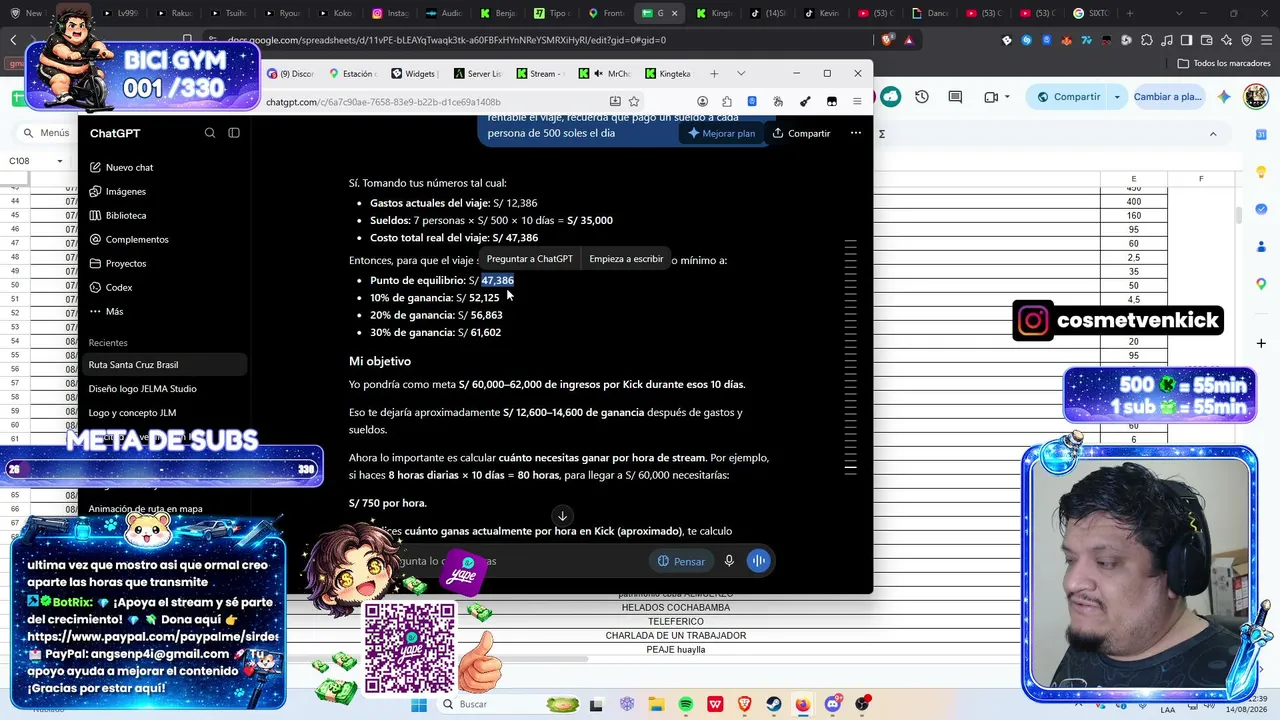Viewport: 1280px width, 720px height.
Task: Open Complementos in the sidebar
Action: (x=137, y=239)
